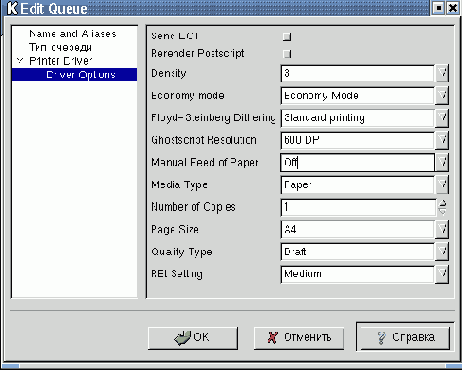
Task: Increase Number of Copies with up arrow
Action: pyautogui.click(x=442, y=203)
